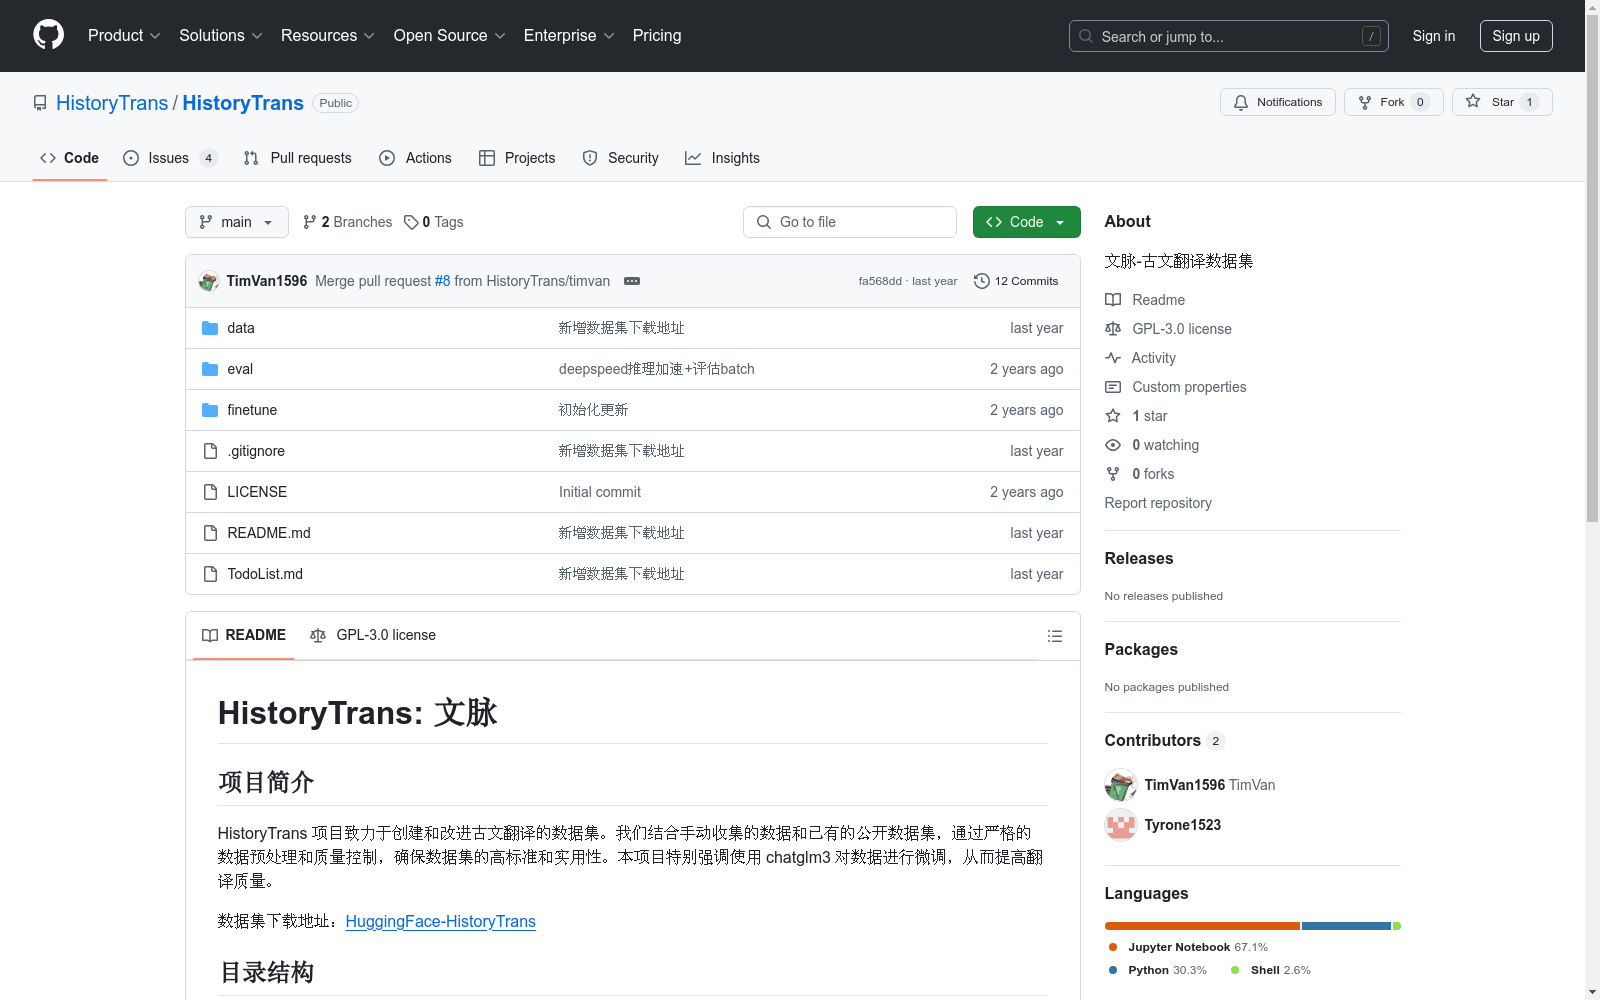Select the GPL-3.0 license file tab
The image size is (1600, 1000).
373,635
